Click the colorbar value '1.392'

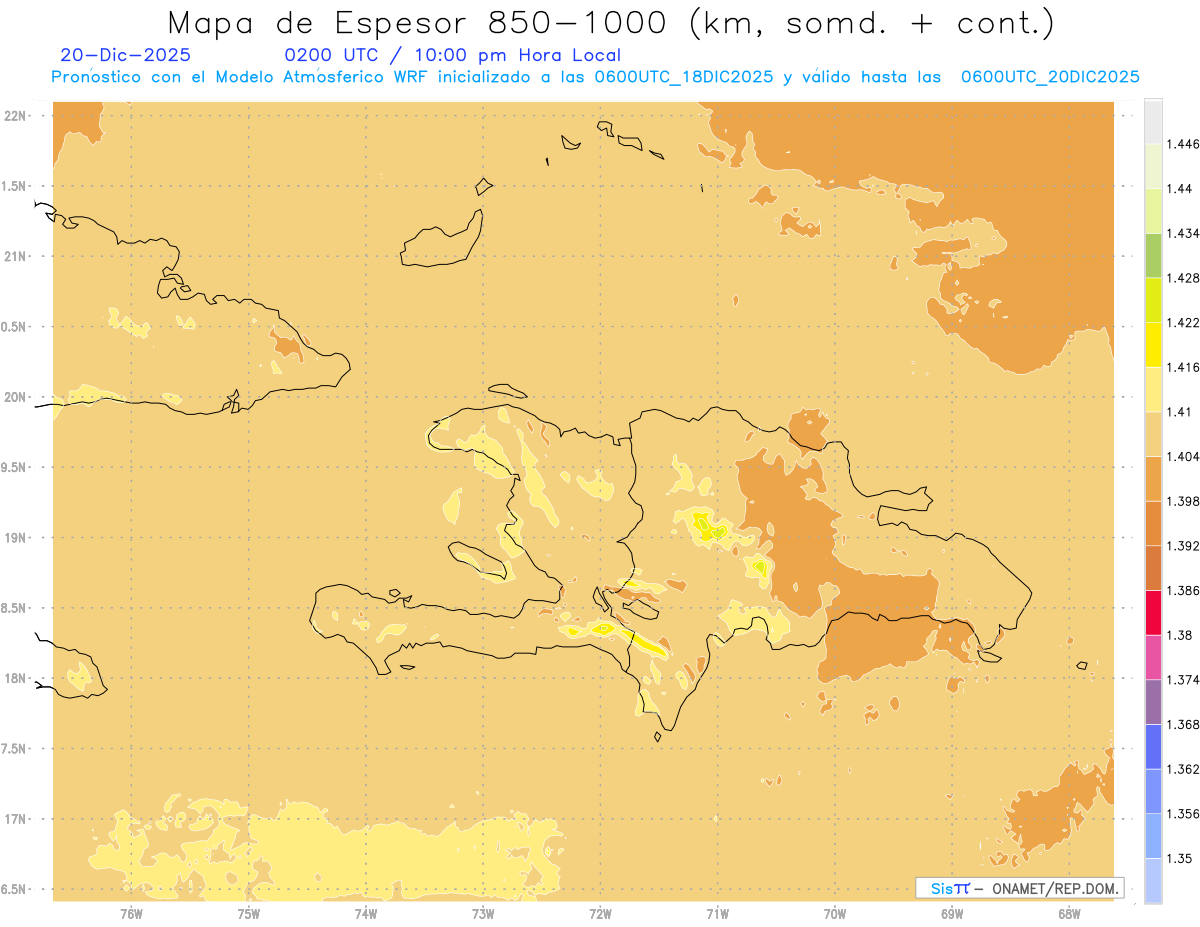pos(1183,546)
